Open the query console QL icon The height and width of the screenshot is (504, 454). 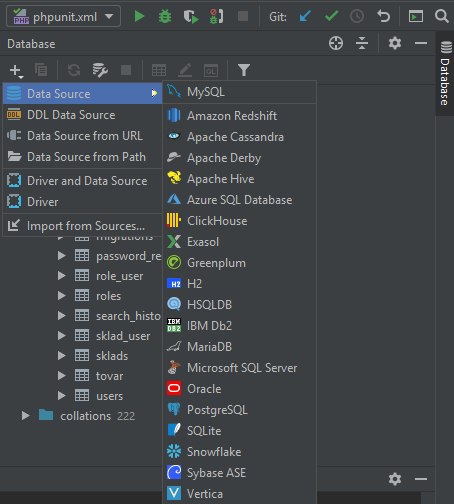tap(211, 70)
